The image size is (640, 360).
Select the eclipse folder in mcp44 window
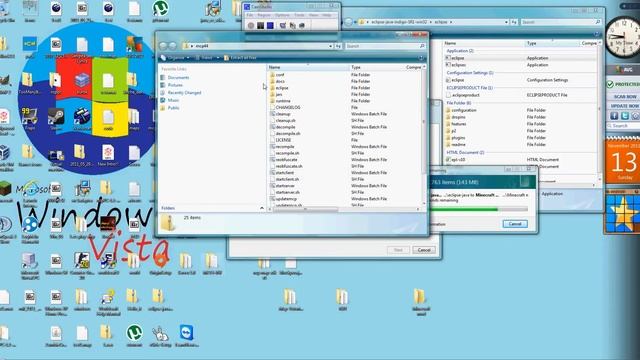279,88
